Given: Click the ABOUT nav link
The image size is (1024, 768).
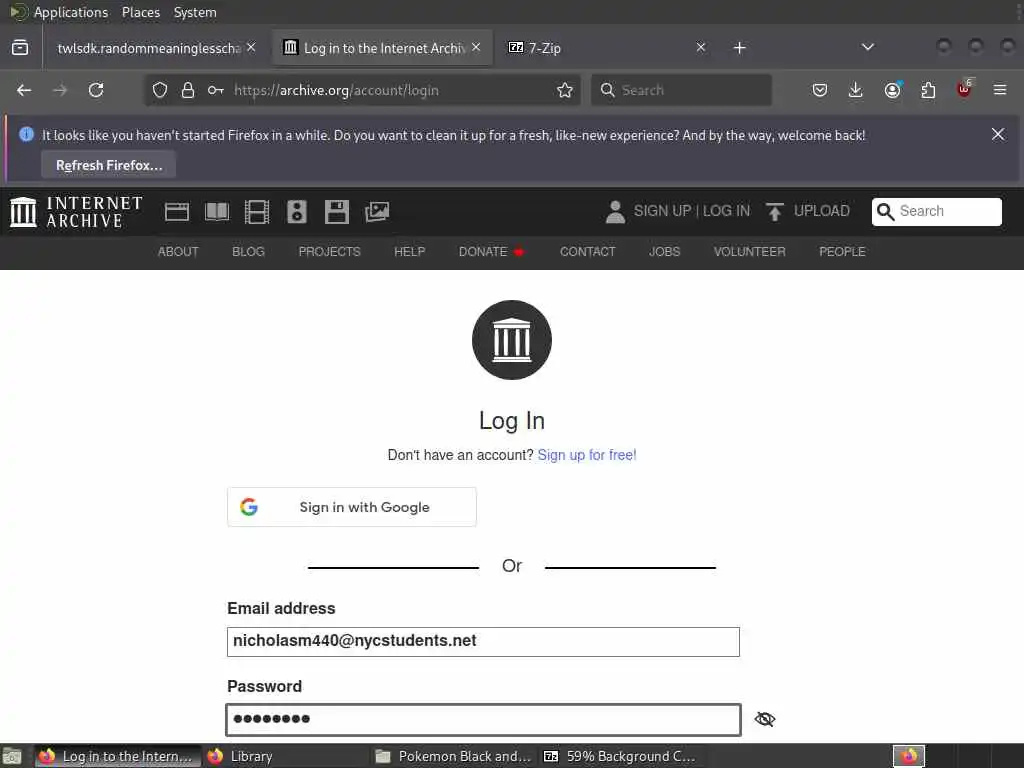Looking at the screenshot, I should [x=178, y=252].
